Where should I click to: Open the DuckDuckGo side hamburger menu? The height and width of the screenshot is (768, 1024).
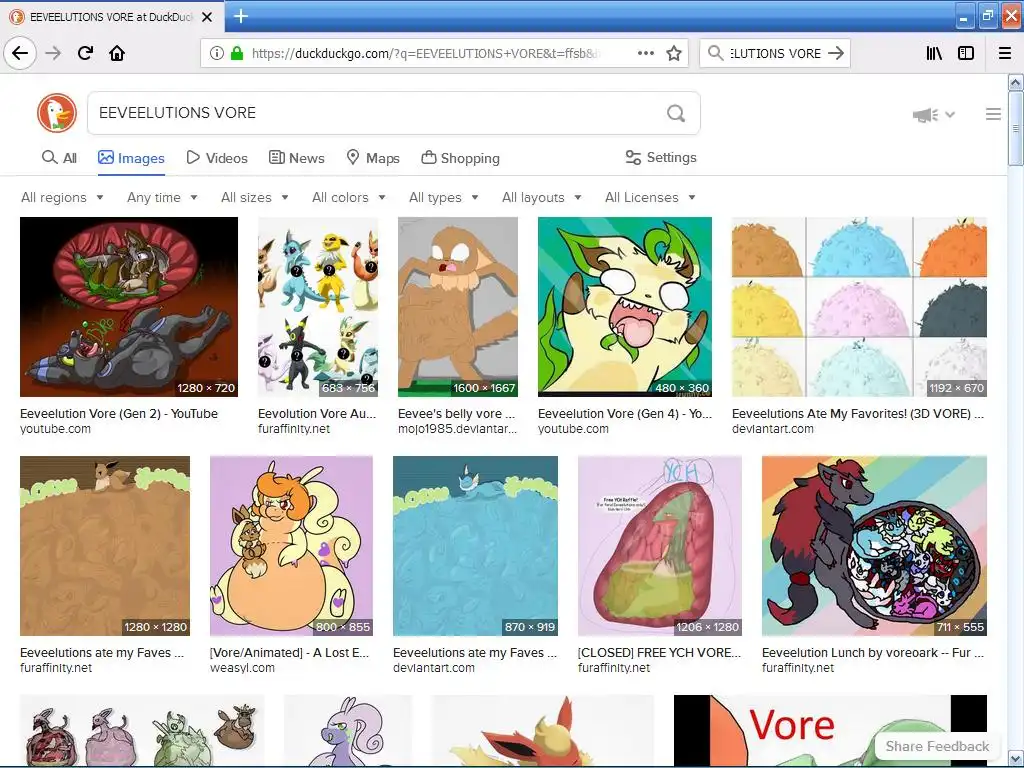click(x=993, y=114)
